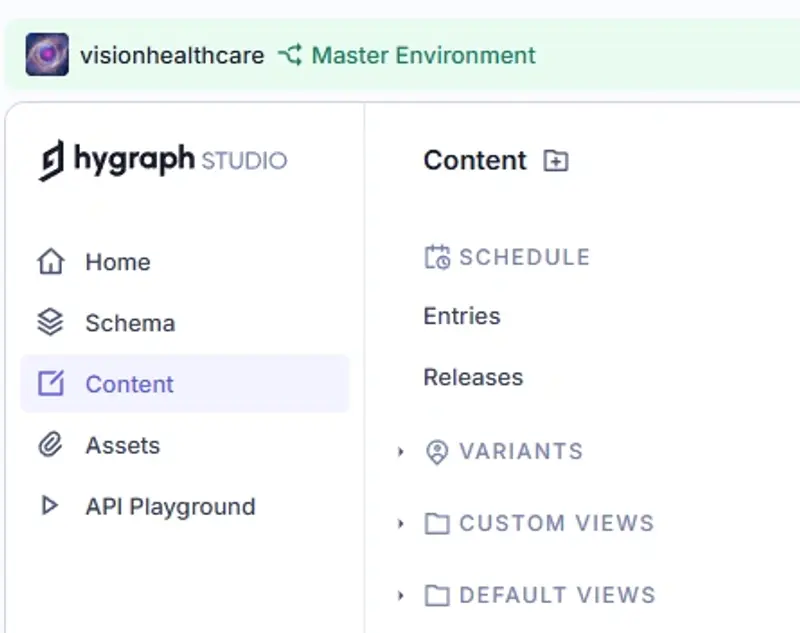The height and width of the screenshot is (633, 800).
Task: Open Releases
Action: (x=473, y=377)
